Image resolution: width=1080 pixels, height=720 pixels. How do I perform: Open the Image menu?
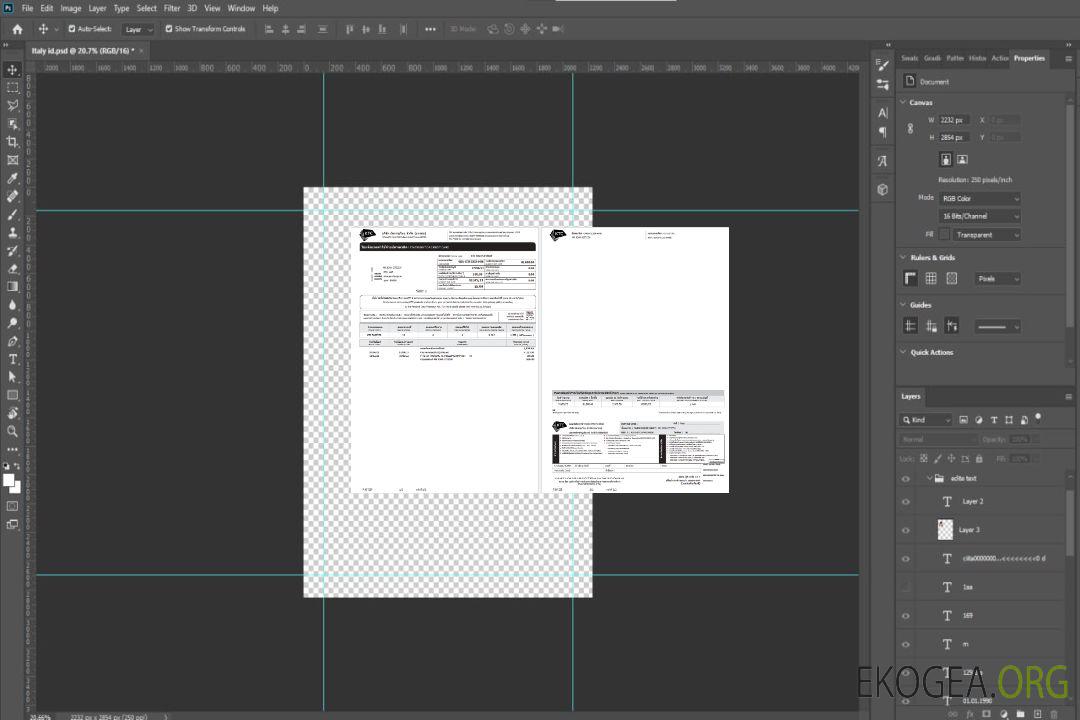coord(70,8)
